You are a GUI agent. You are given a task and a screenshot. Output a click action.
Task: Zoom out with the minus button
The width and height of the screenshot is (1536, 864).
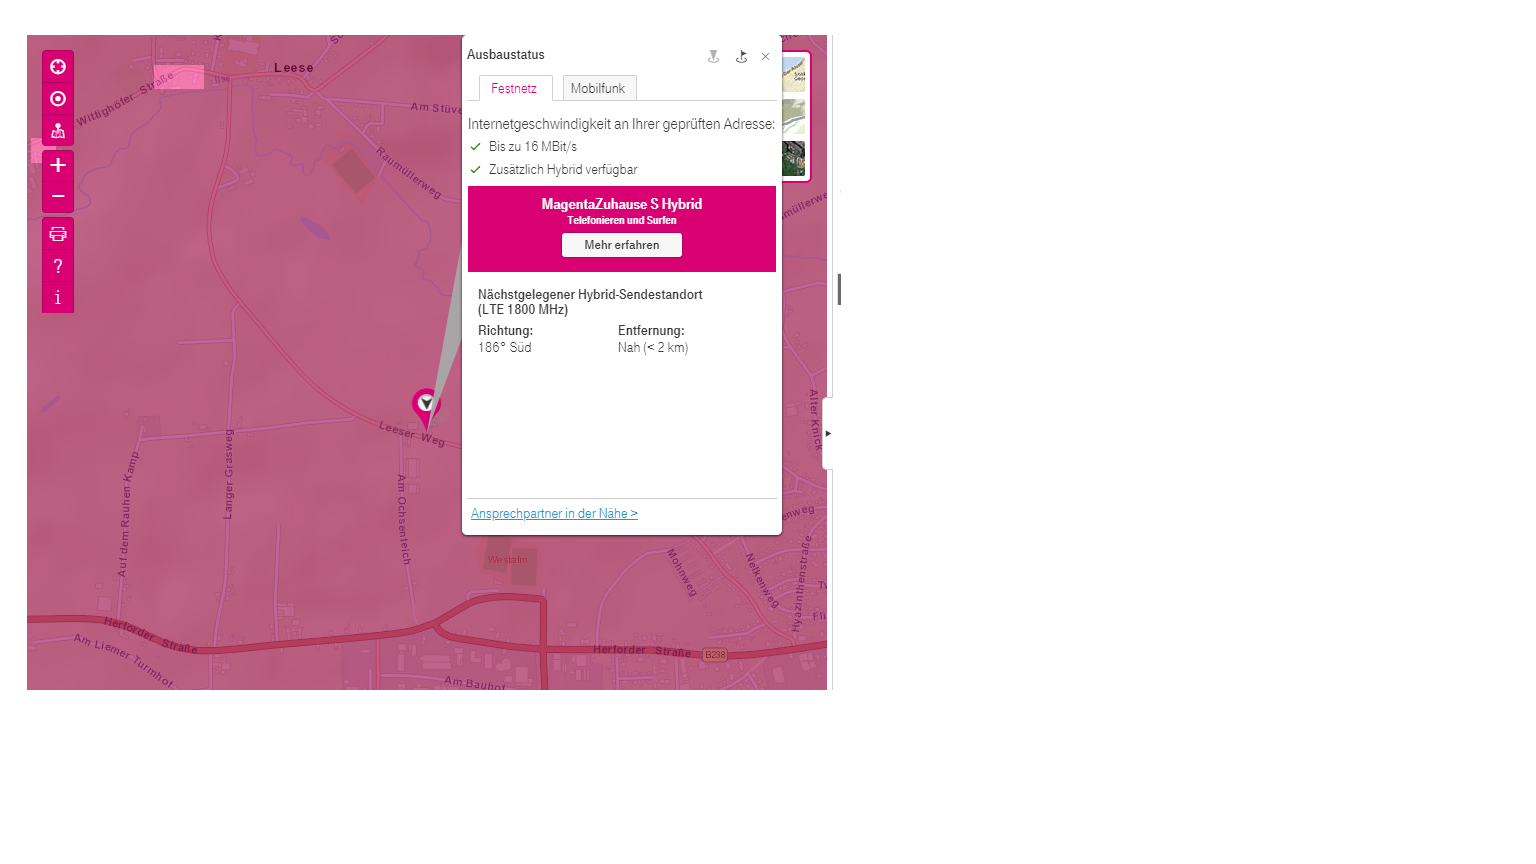(x=58, y=197)
